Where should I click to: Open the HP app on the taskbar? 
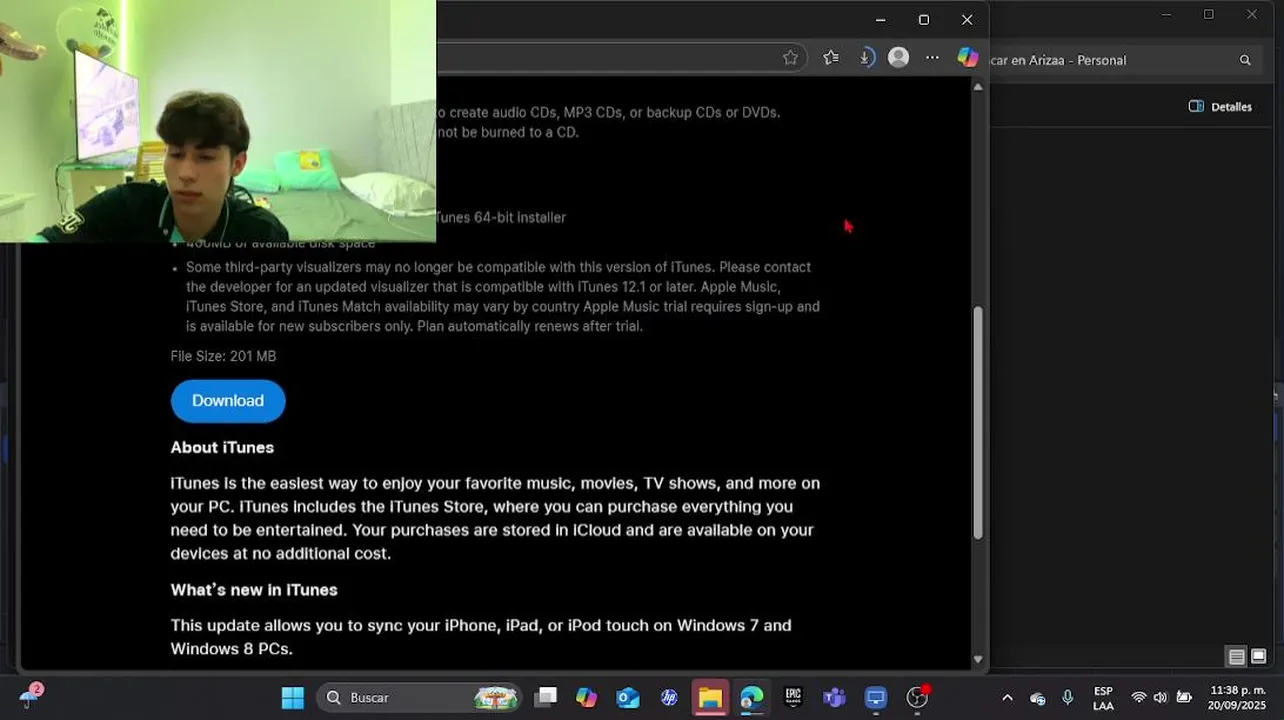669,697
